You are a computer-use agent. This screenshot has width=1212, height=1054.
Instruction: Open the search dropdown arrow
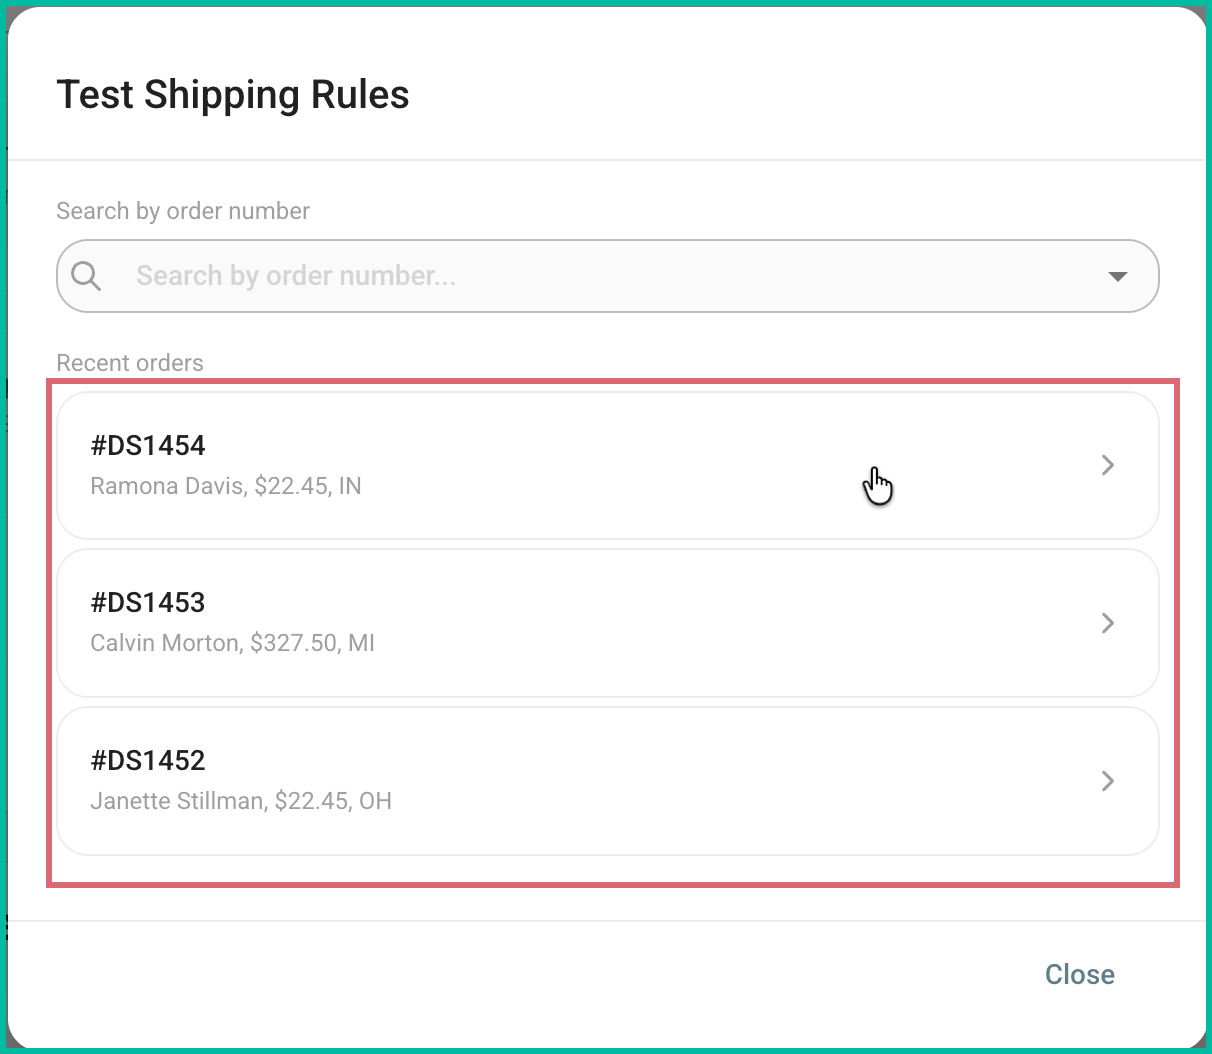point(1117,276)
